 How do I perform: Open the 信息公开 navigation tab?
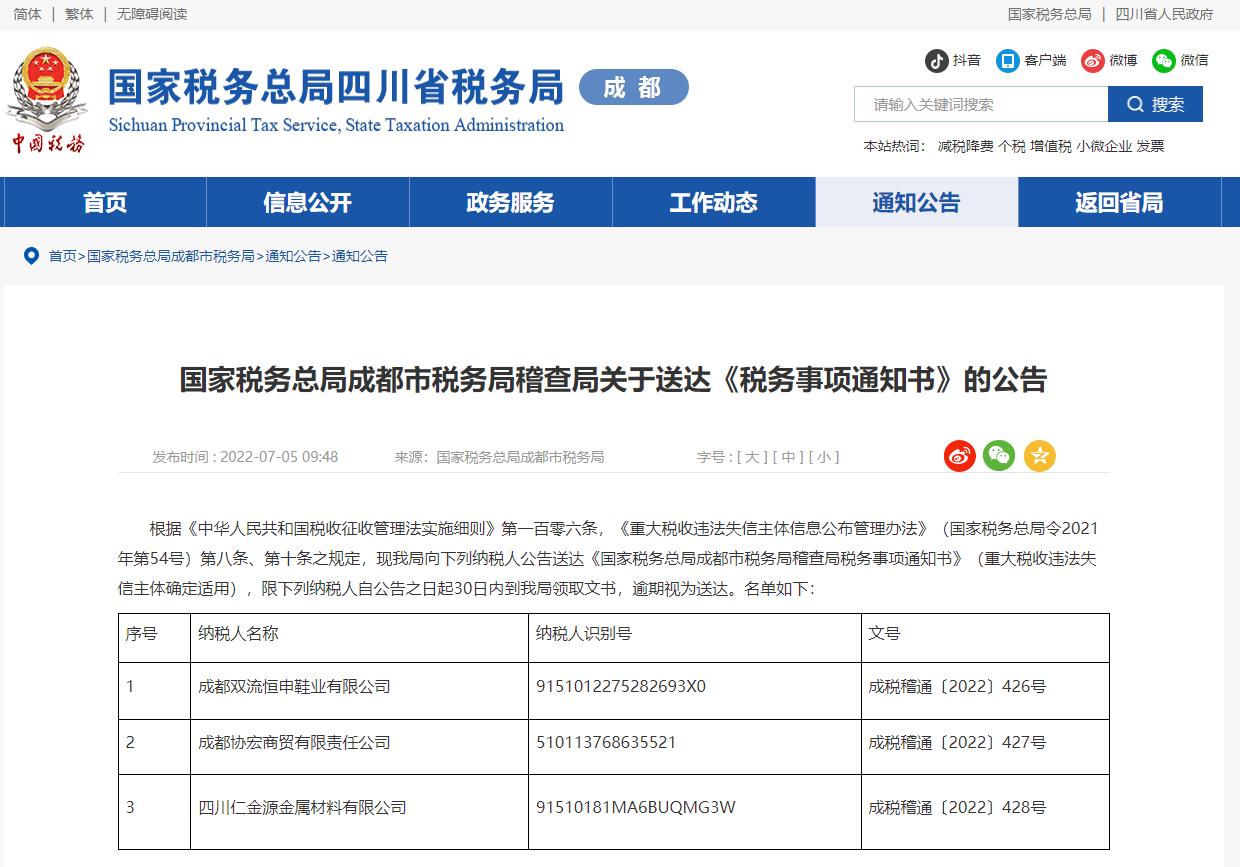[308, 202]
